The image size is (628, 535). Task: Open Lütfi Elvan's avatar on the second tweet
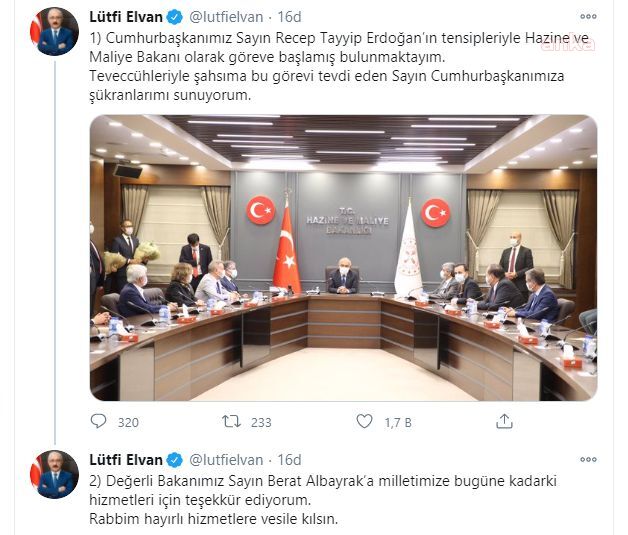54,474
